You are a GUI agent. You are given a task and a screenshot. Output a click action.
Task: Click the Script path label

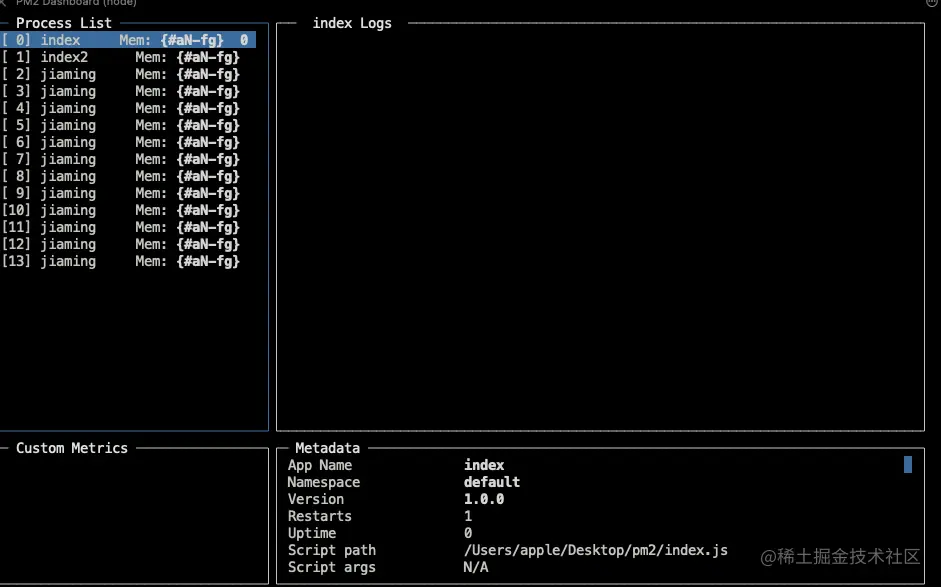332,550
